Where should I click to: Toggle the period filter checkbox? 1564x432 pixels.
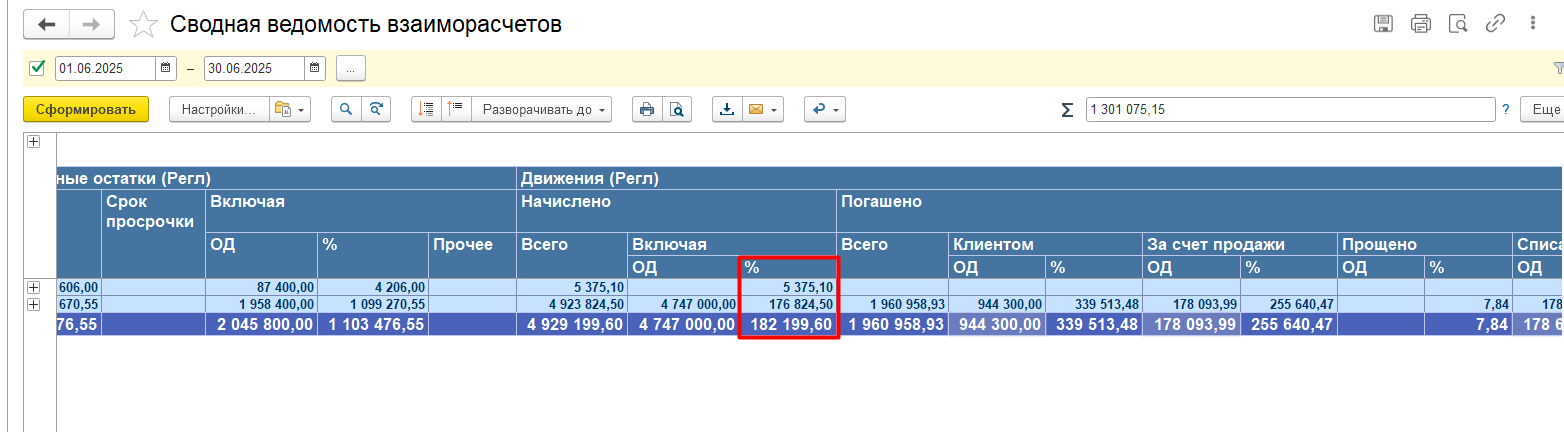pos(38,68)
